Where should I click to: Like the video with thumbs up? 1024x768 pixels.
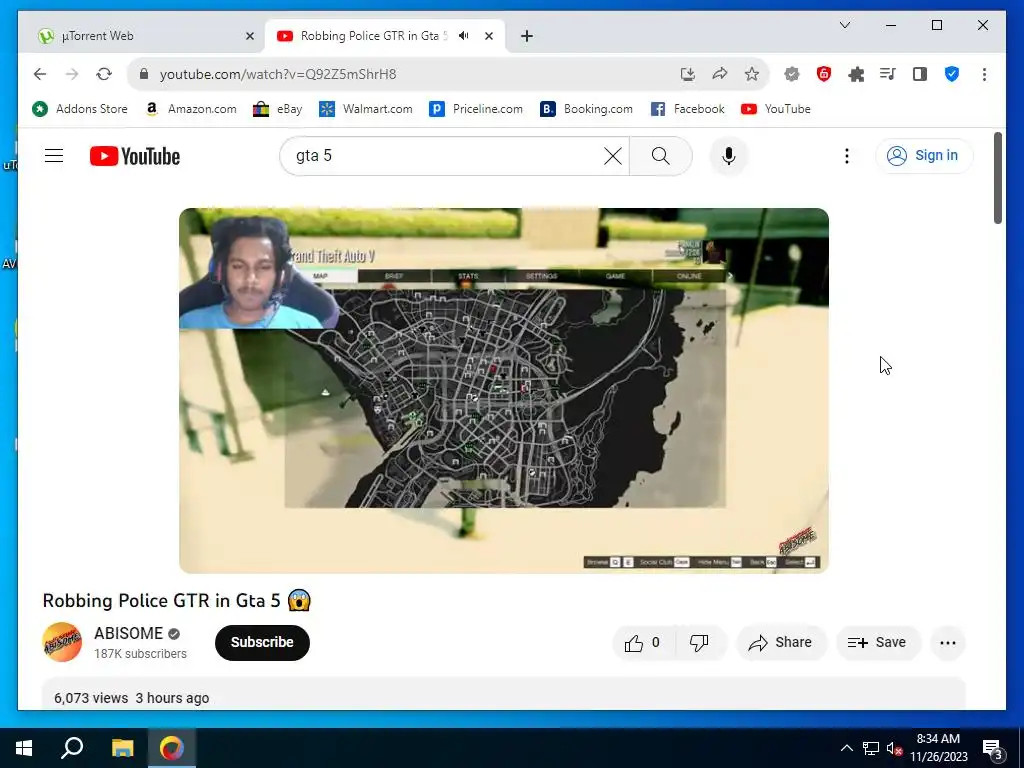643,643
